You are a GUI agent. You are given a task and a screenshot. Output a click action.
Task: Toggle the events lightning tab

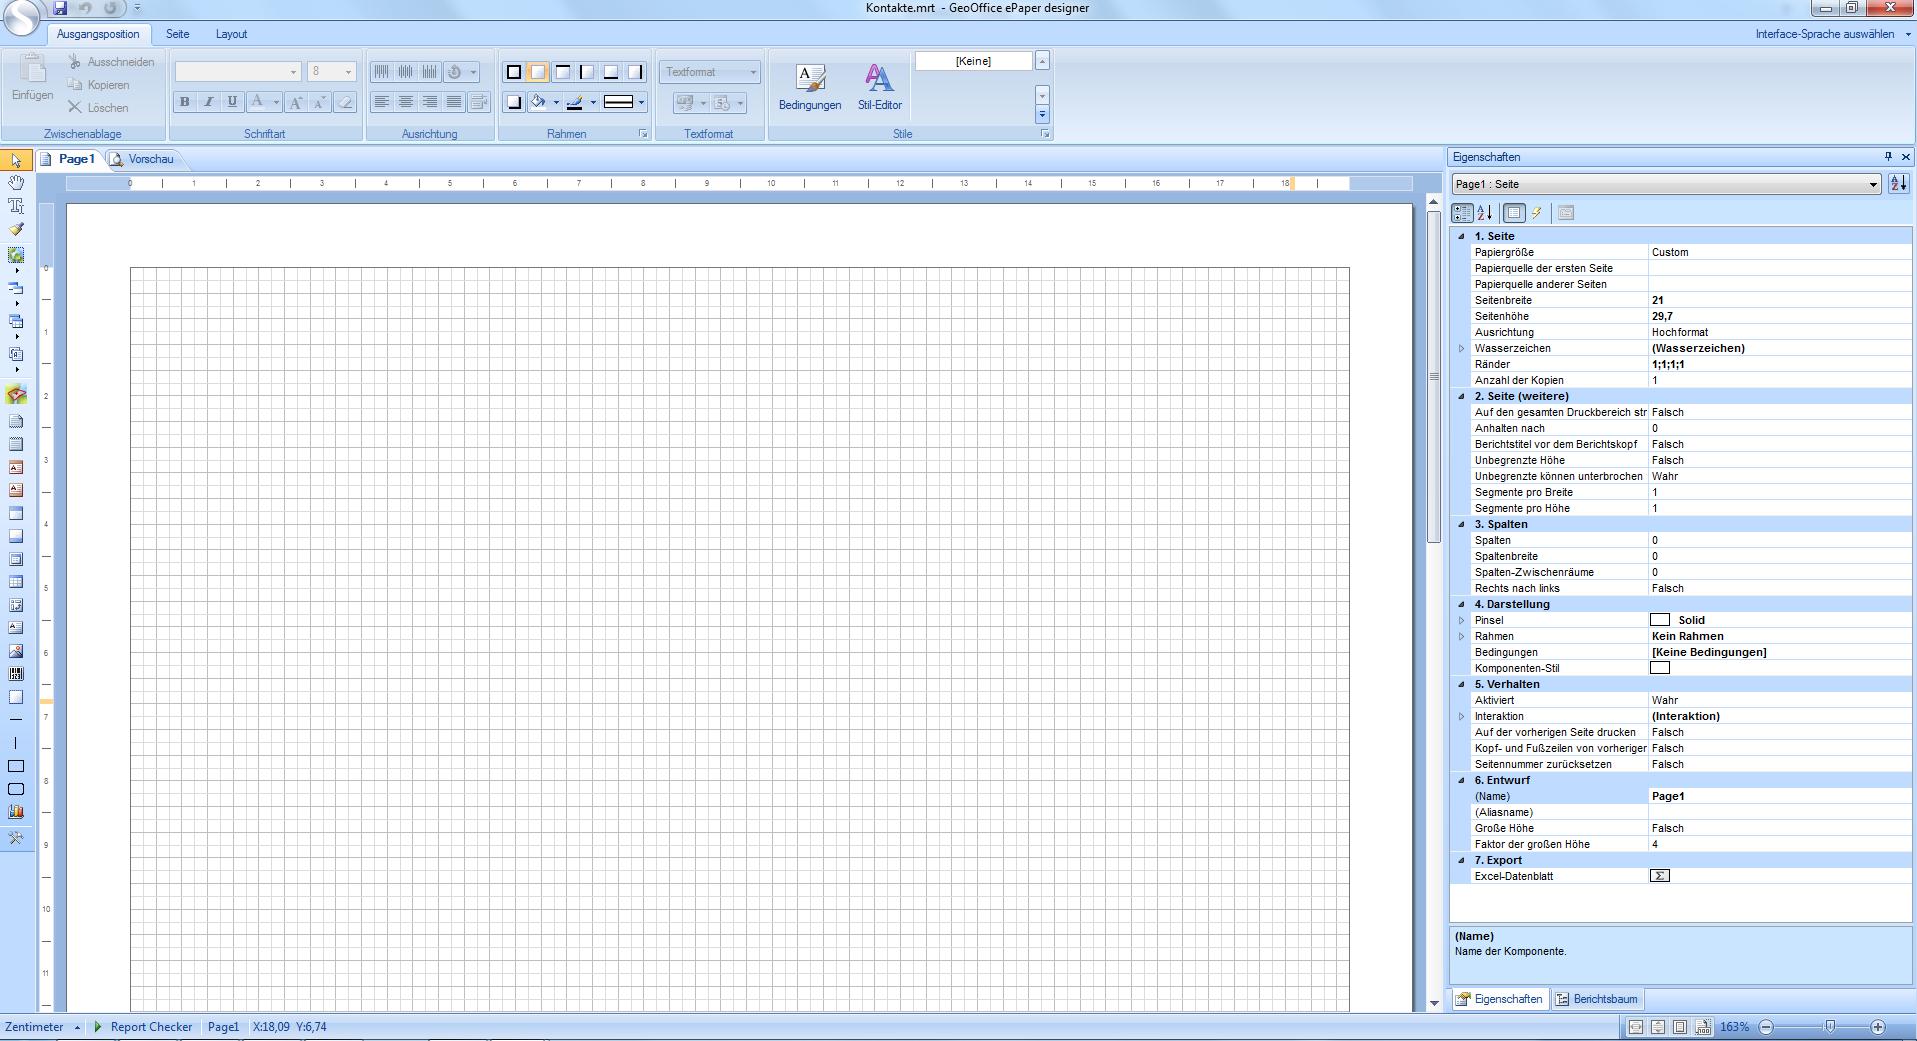point(1537,213)
